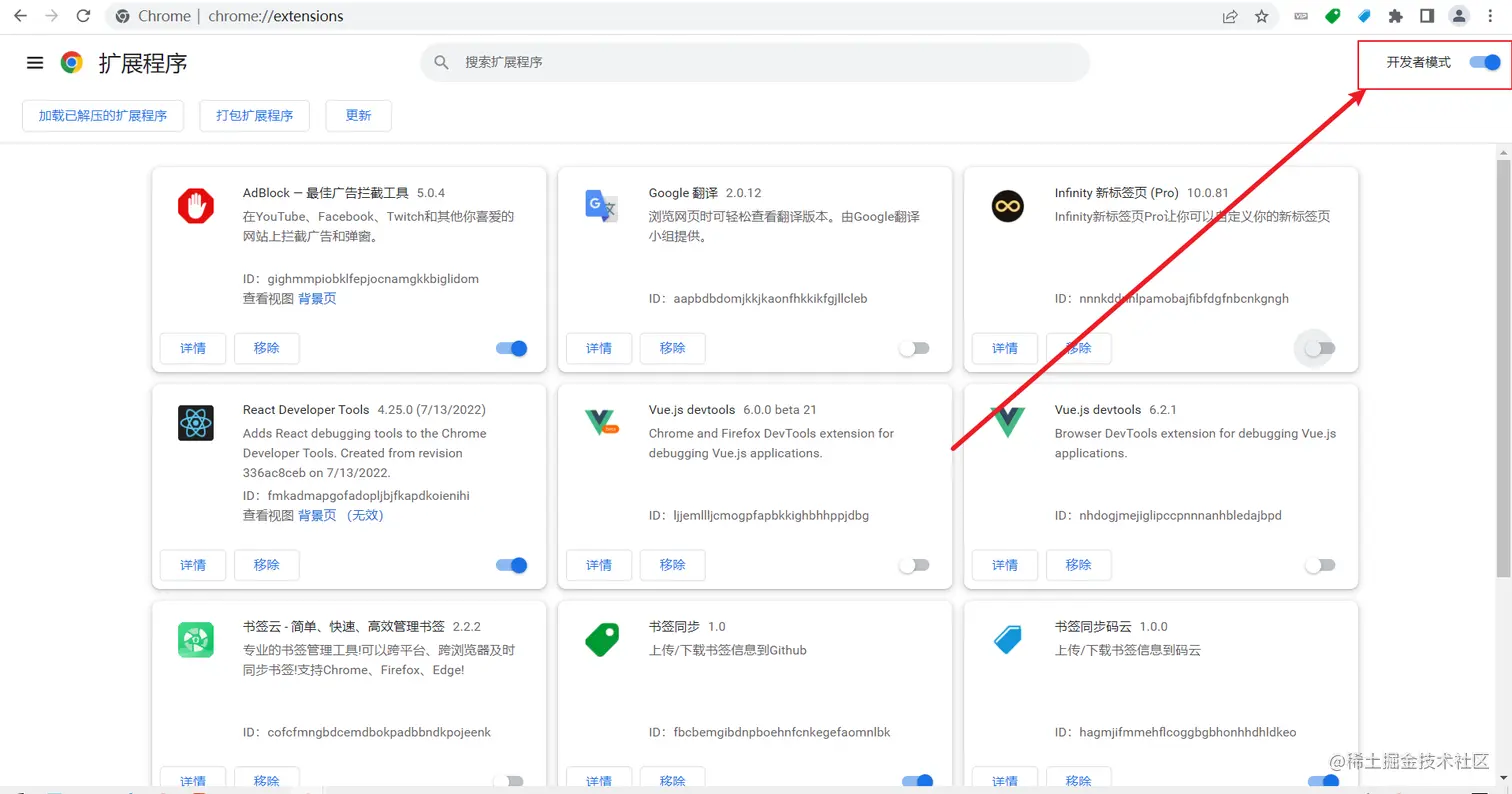This screenshot has height=794, width=1512.
Task: Enable Vue.js devtools 6.0.0 beta 21 toggle
Action: click(x=914, y=565)
